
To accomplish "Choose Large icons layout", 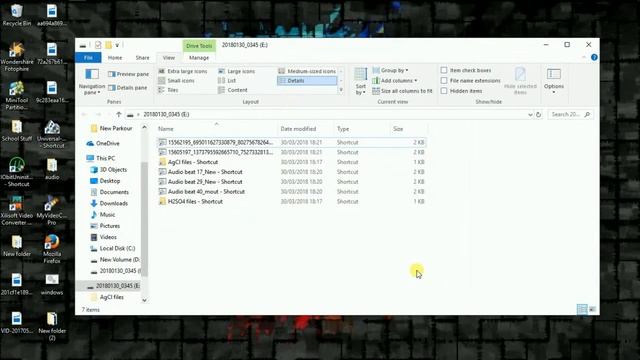I will 237,71.
